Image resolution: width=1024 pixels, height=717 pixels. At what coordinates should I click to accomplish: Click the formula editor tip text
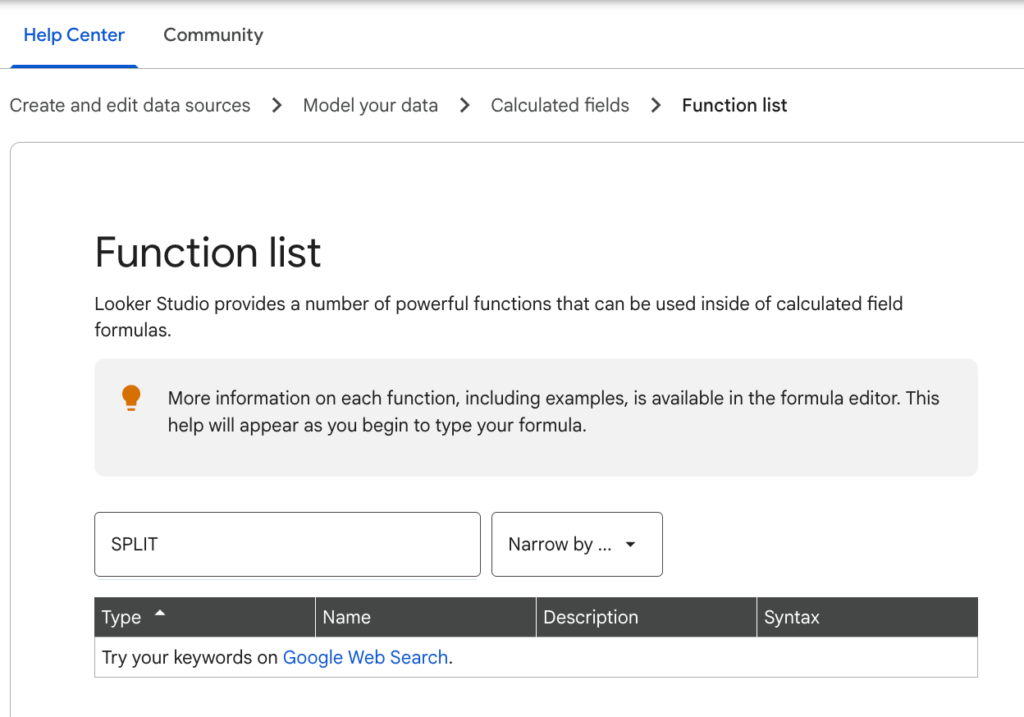coord(553,411)
